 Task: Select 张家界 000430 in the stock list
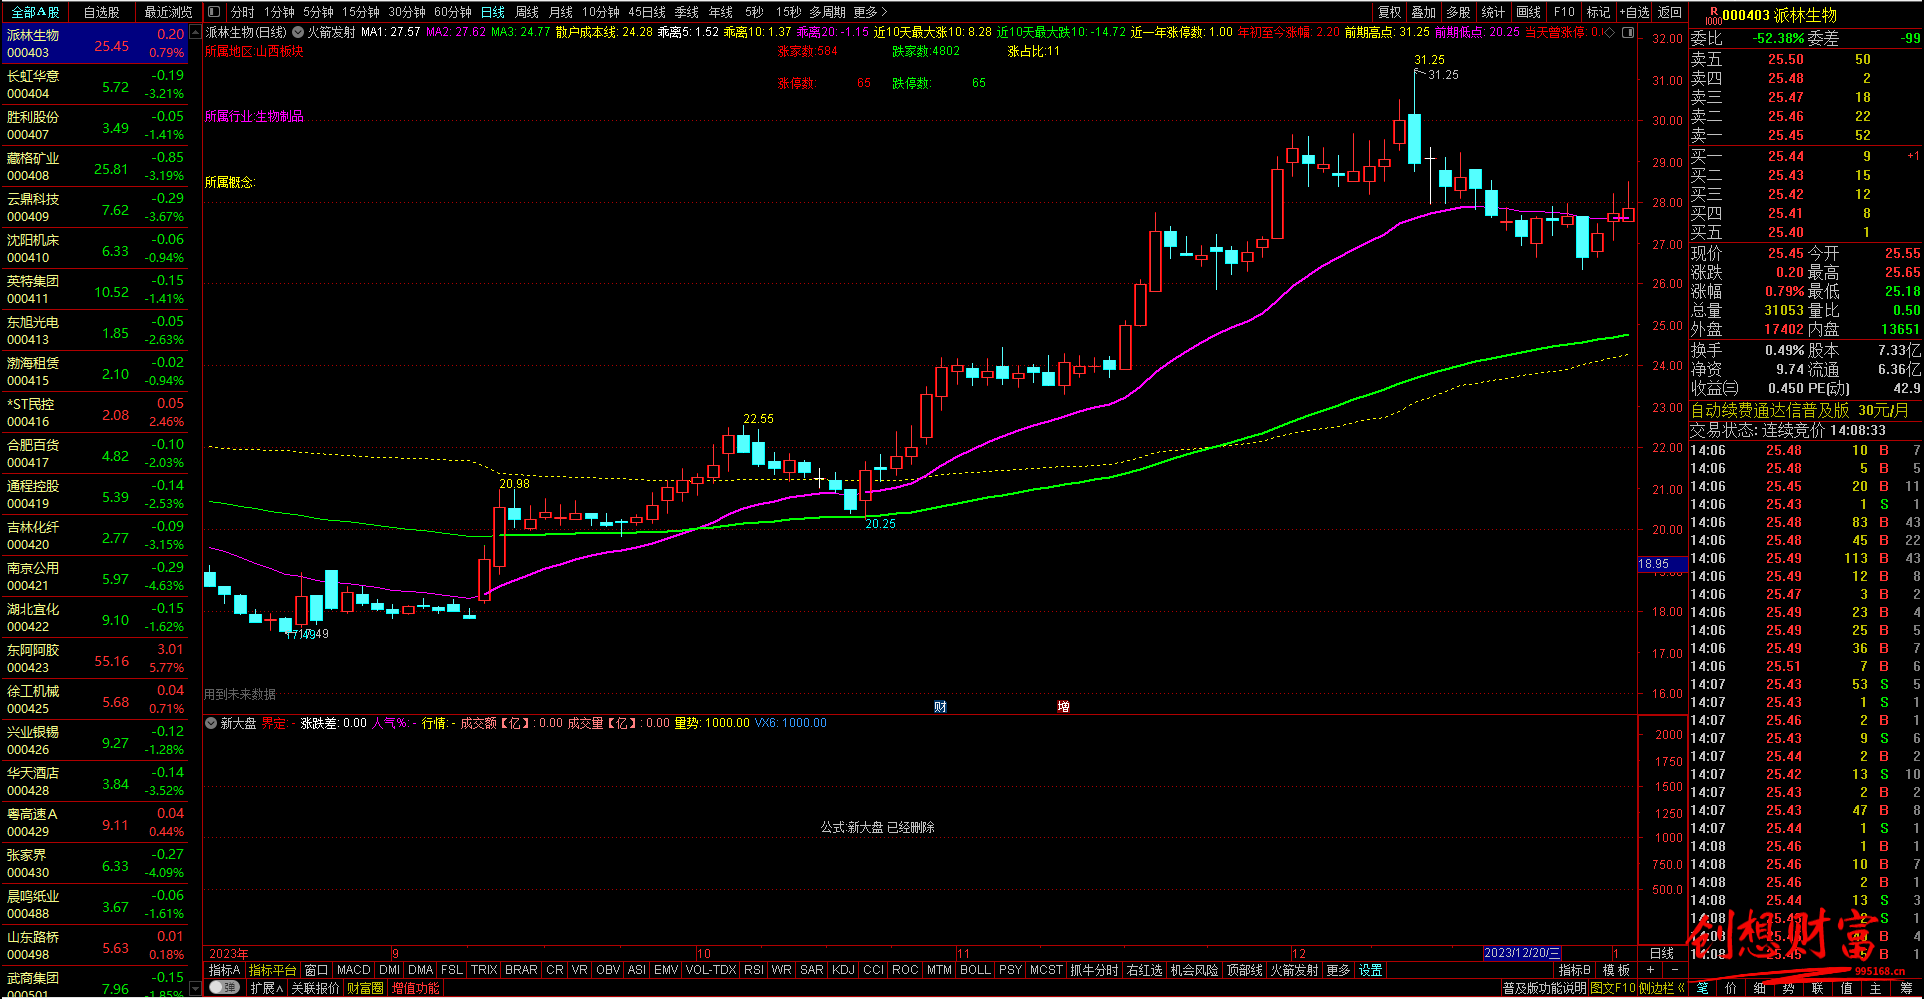(96, 864)
